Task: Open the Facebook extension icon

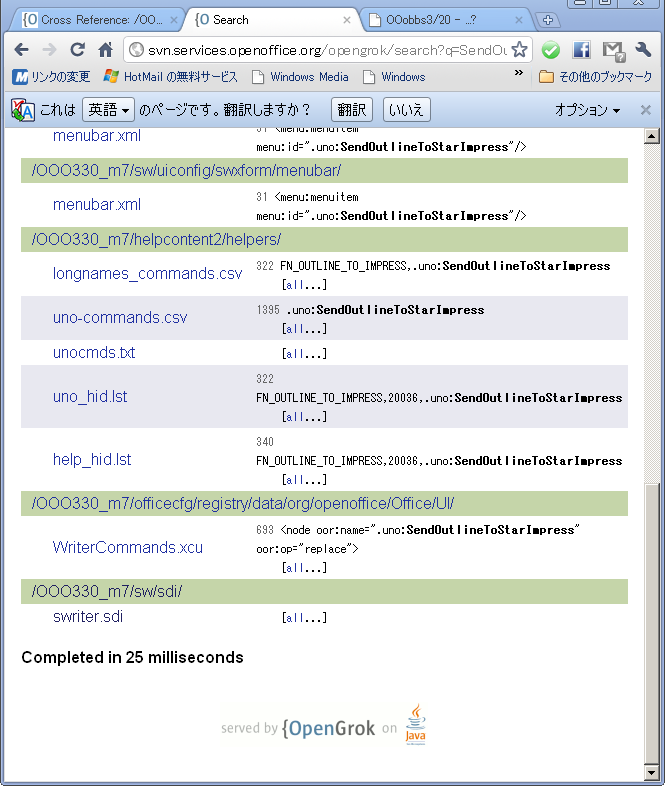Action: [x=581, y=50]
